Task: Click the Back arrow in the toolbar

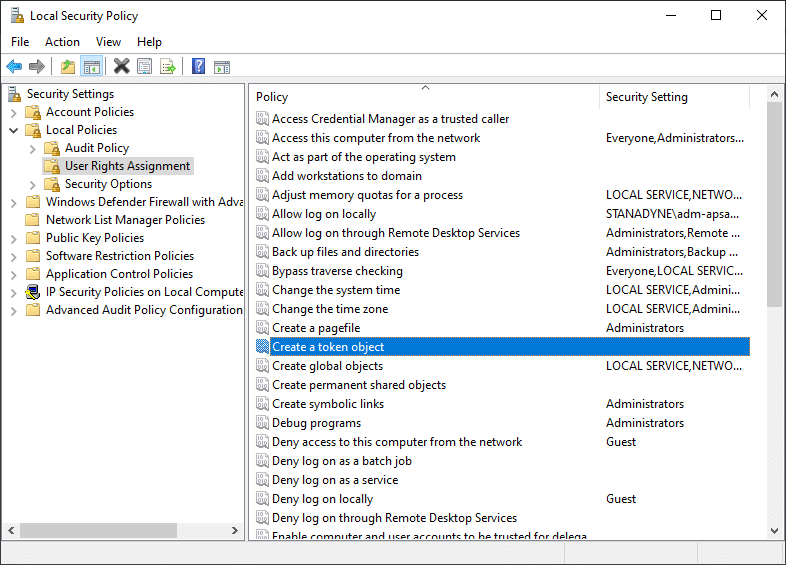Action: 14,67
